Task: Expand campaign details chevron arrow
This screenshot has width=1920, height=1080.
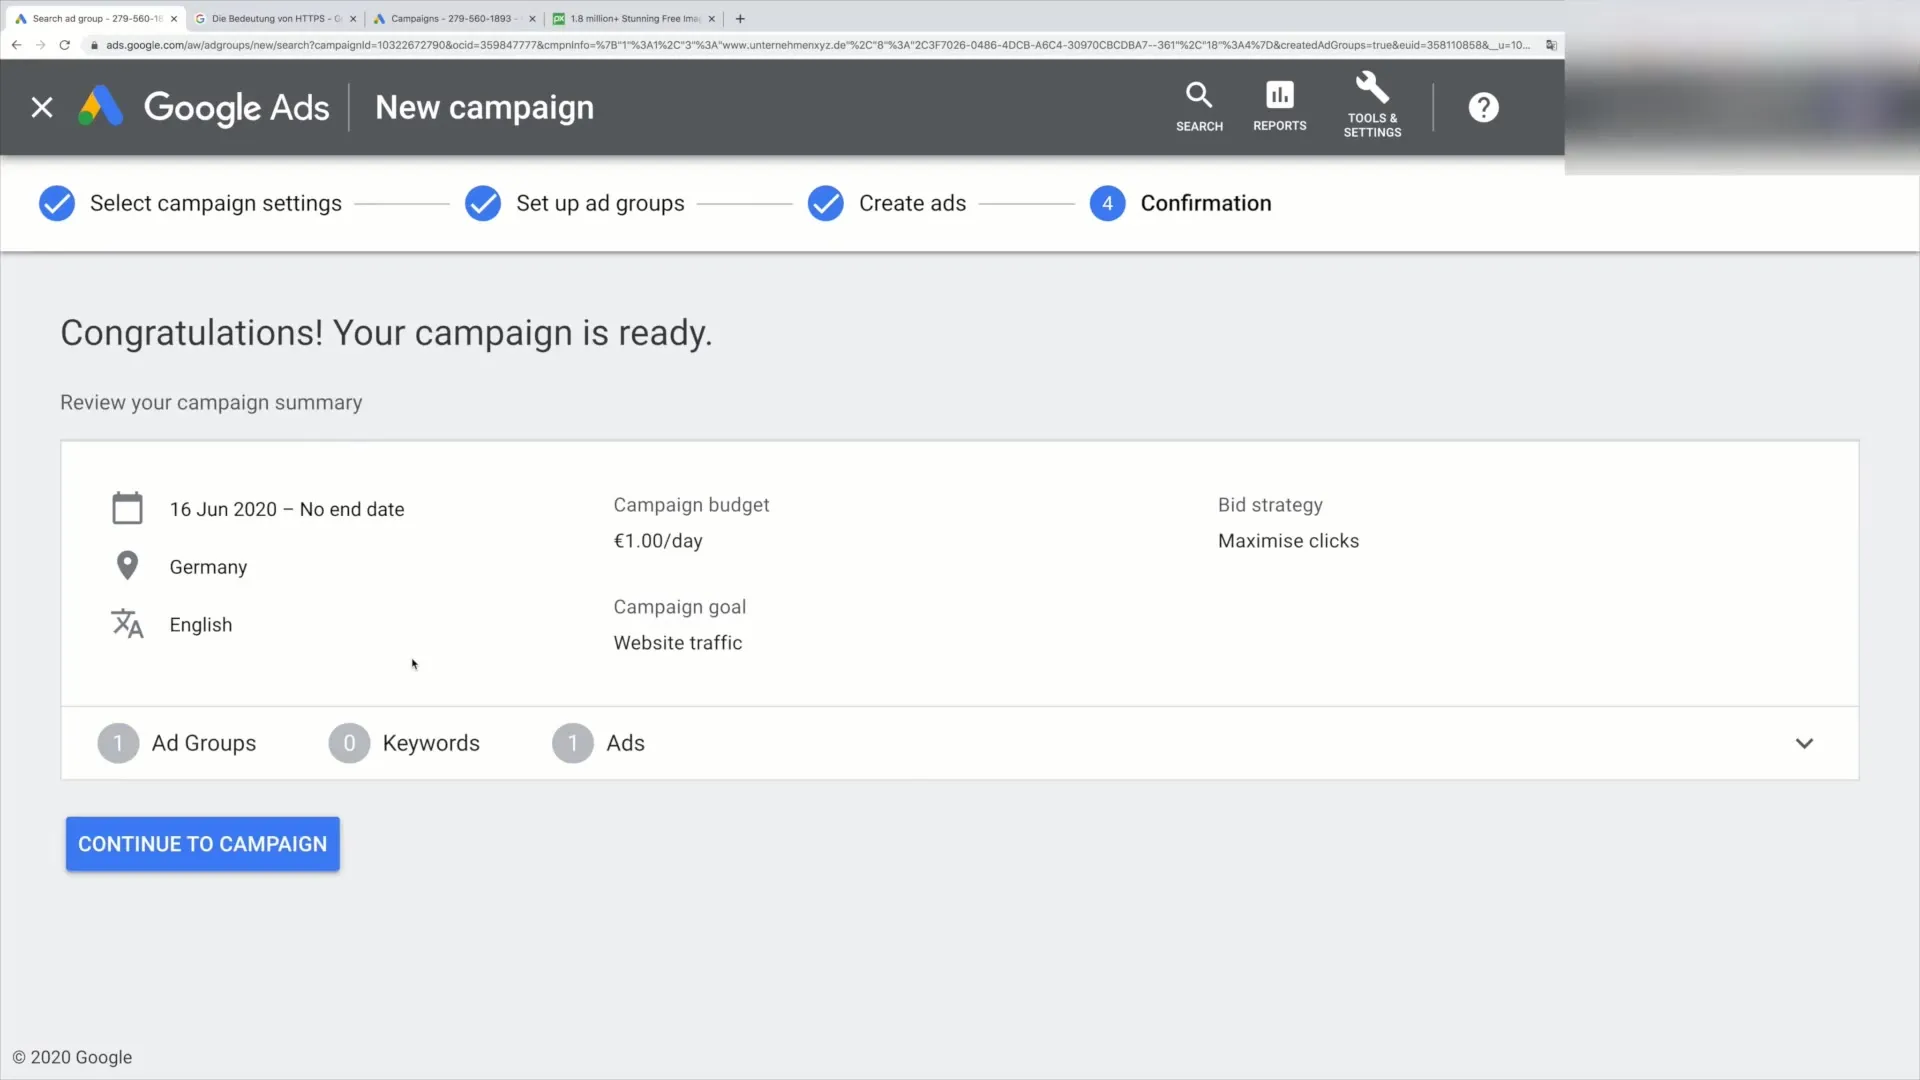Action: 1804,742
